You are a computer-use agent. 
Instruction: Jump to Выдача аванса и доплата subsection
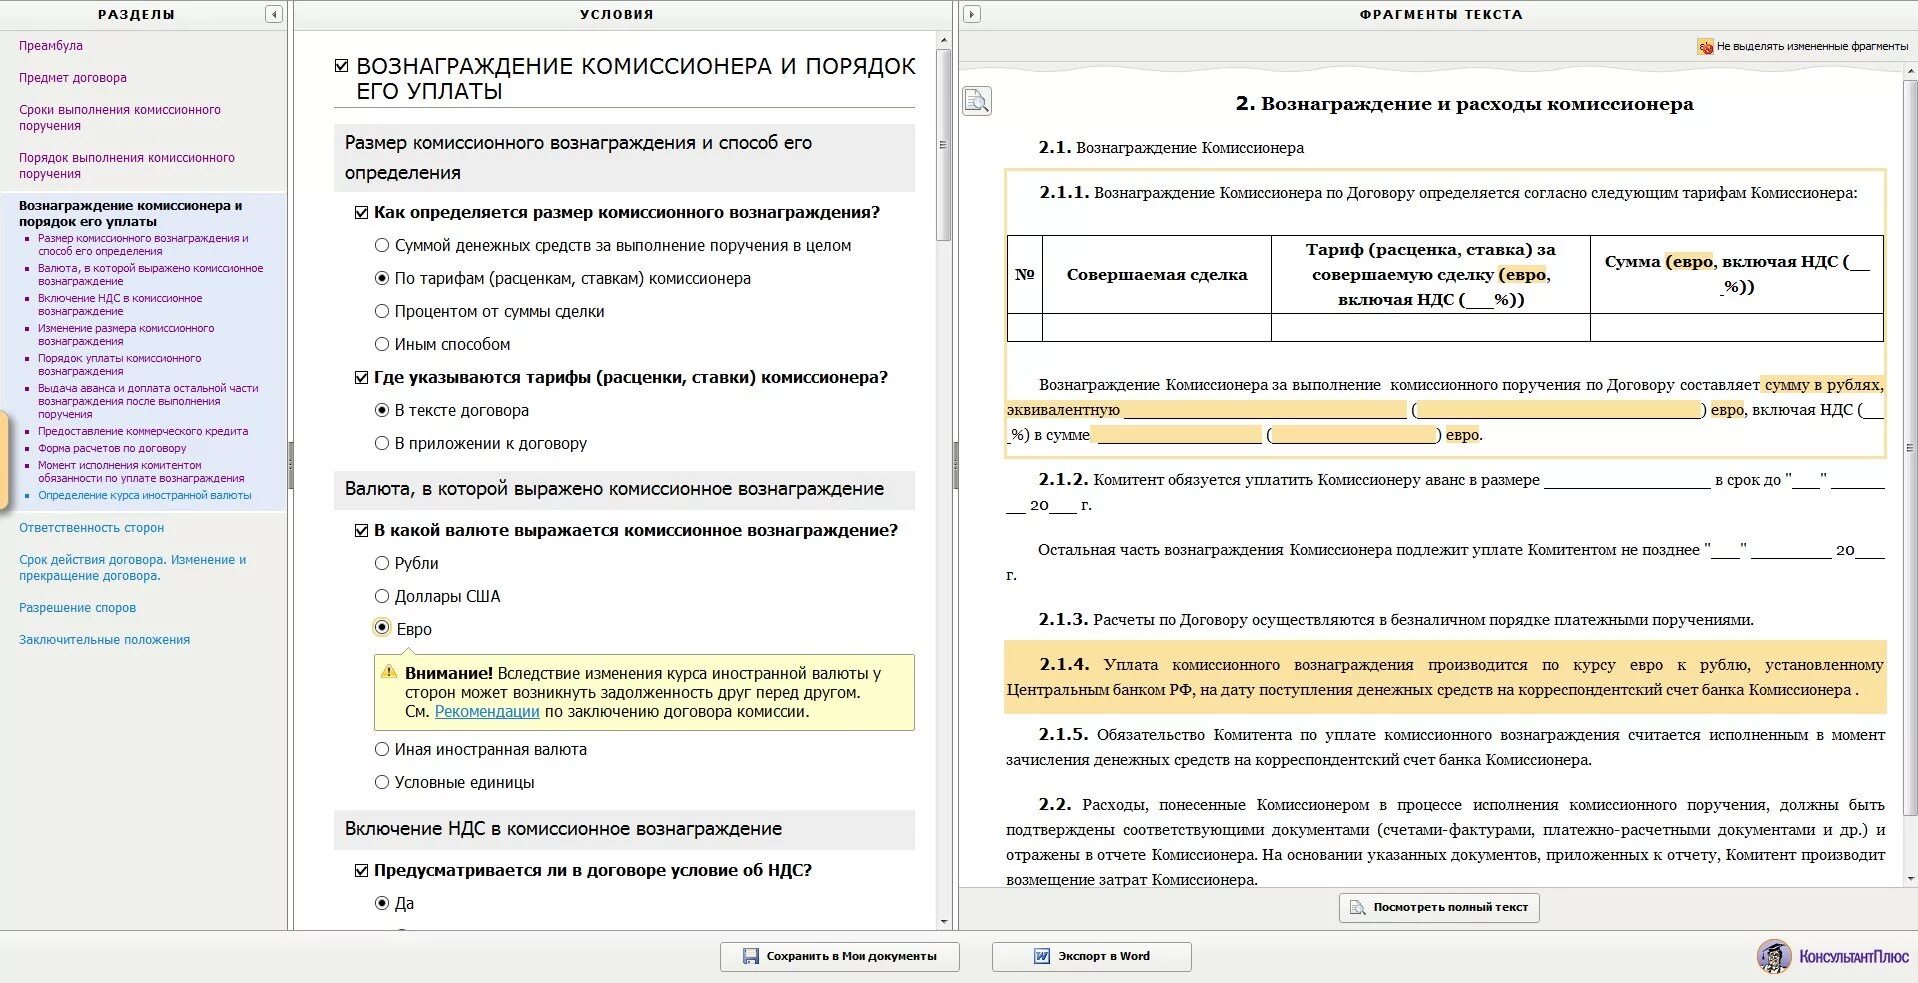click(x=148, y=401)
